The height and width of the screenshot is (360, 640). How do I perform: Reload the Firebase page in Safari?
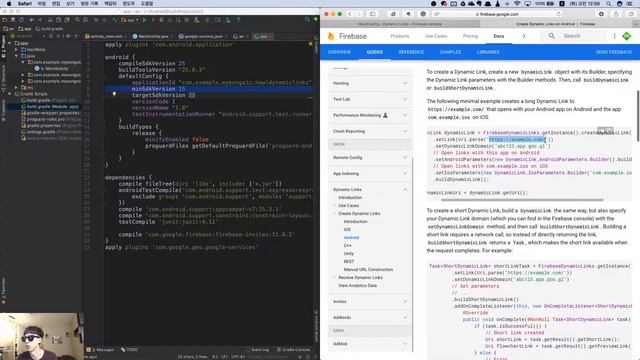(559, 14)
